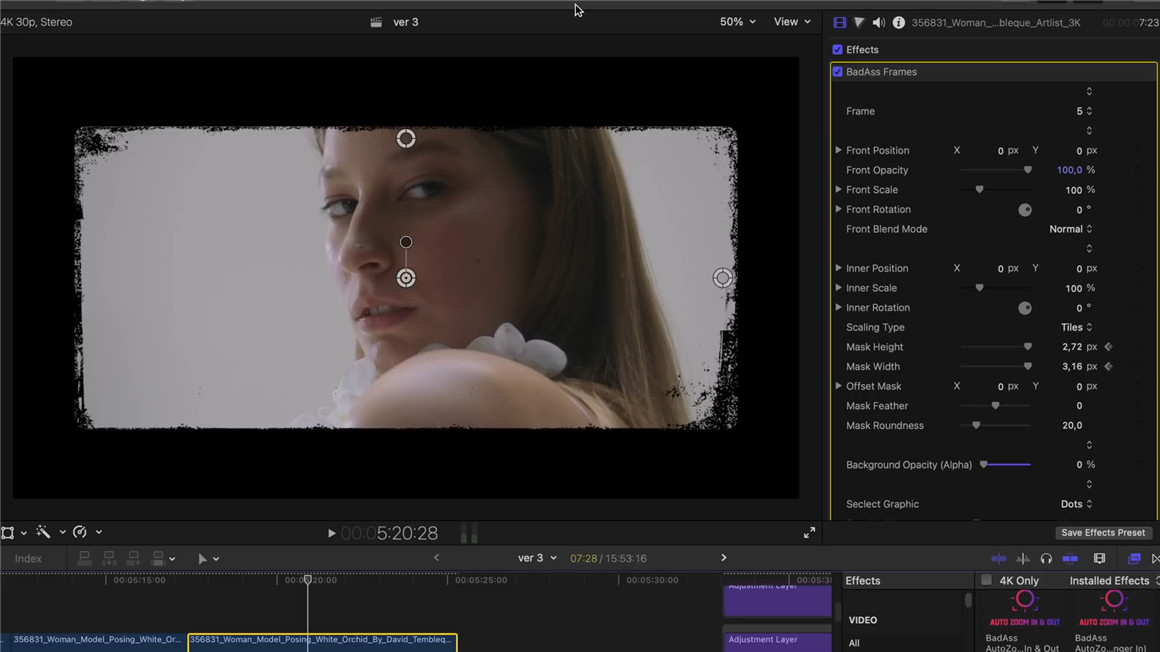The height and width of the screenshot is (652, 1160).
Task: Toggle video and audio skimming
Action: (998, 559)
